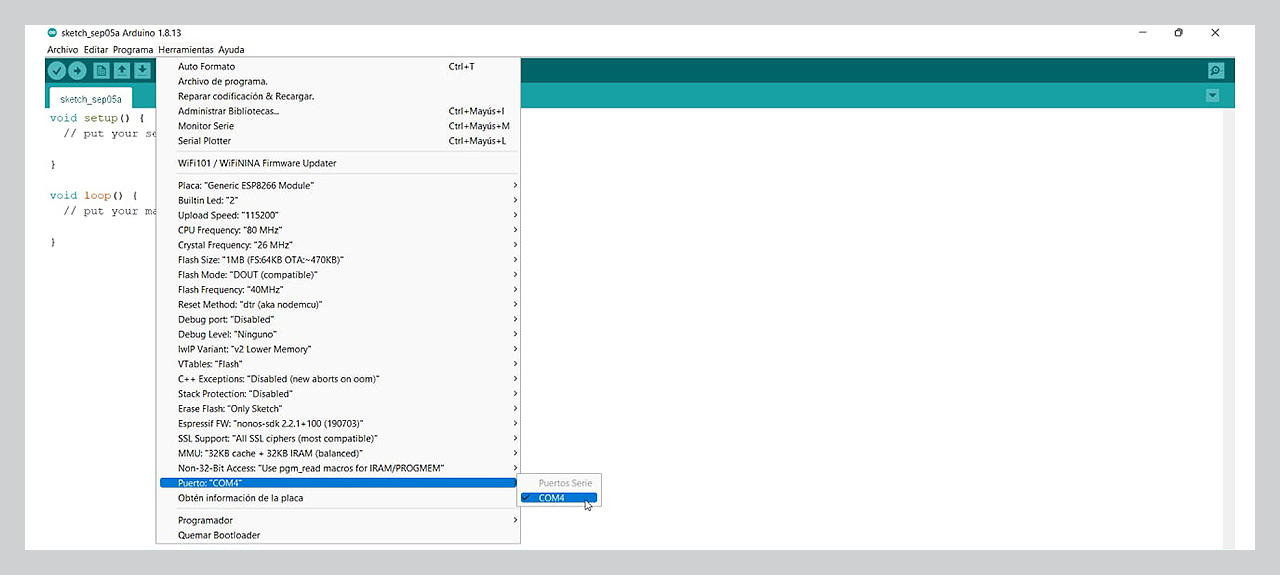Viewport: 1280px width, 575px height.
Task: Expand Stack Protection Disabled submenu
Action: click(x=338, y=394)
